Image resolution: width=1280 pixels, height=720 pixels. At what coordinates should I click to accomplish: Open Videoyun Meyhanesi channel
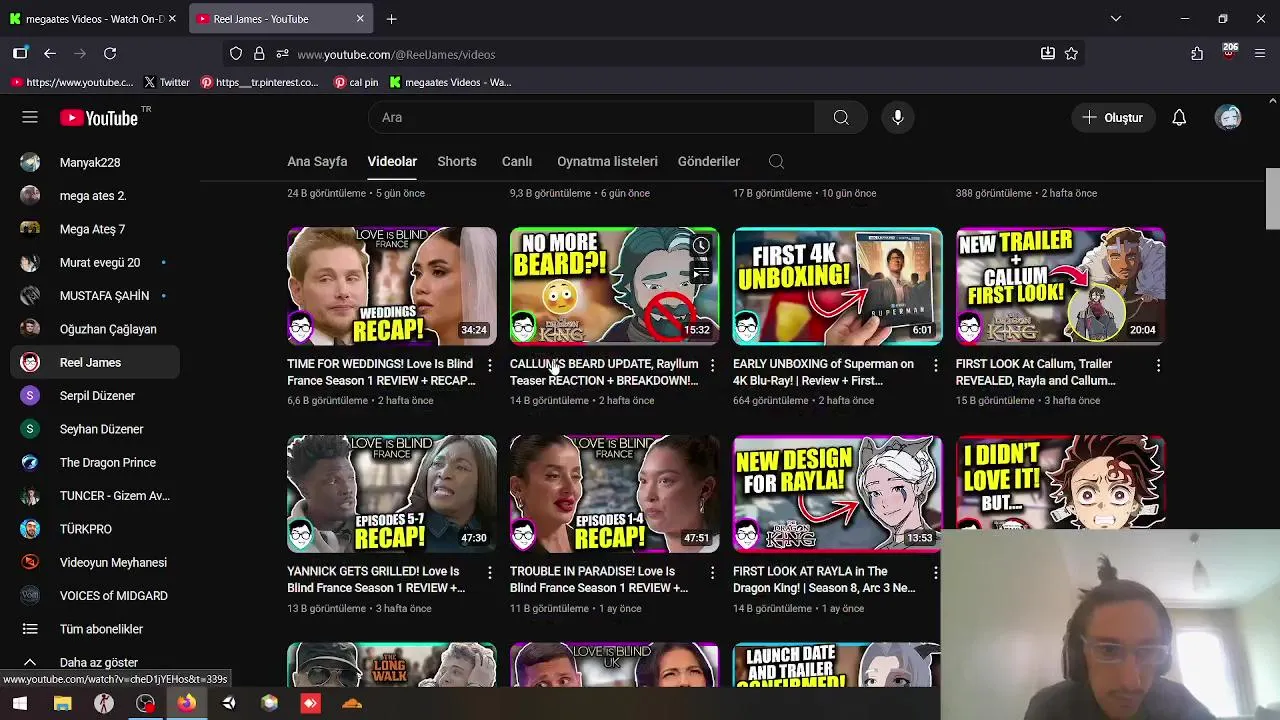click(95, 562)
